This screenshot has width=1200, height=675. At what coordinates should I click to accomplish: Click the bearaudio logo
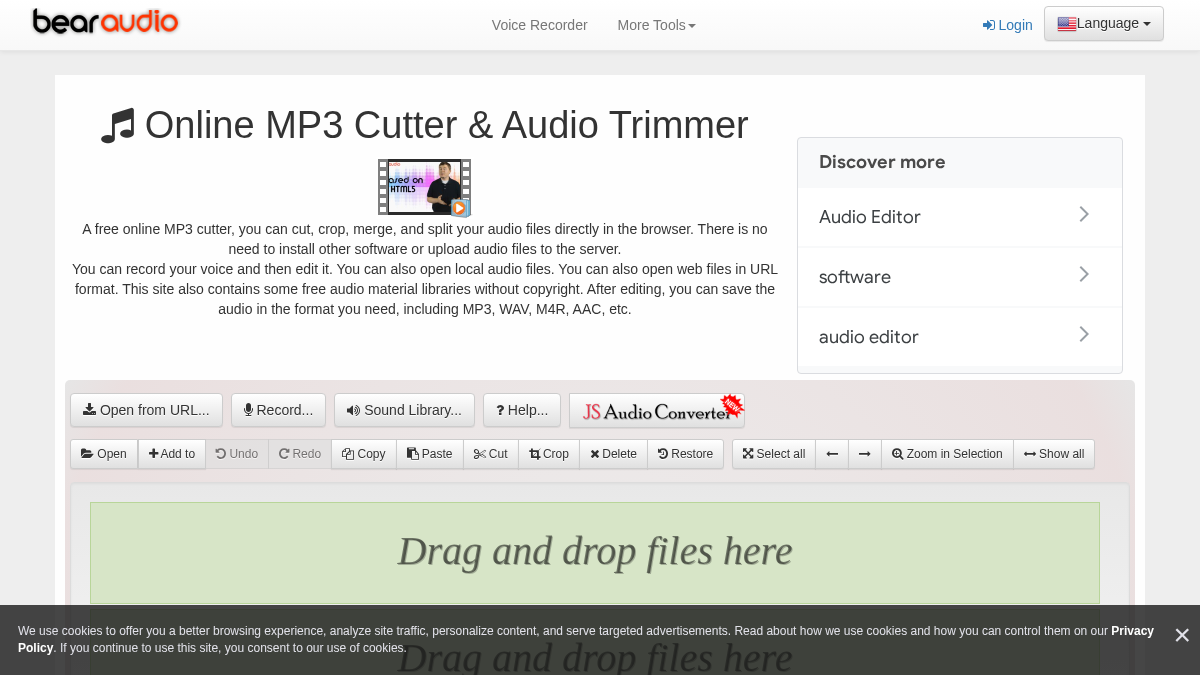click(105, 22)
